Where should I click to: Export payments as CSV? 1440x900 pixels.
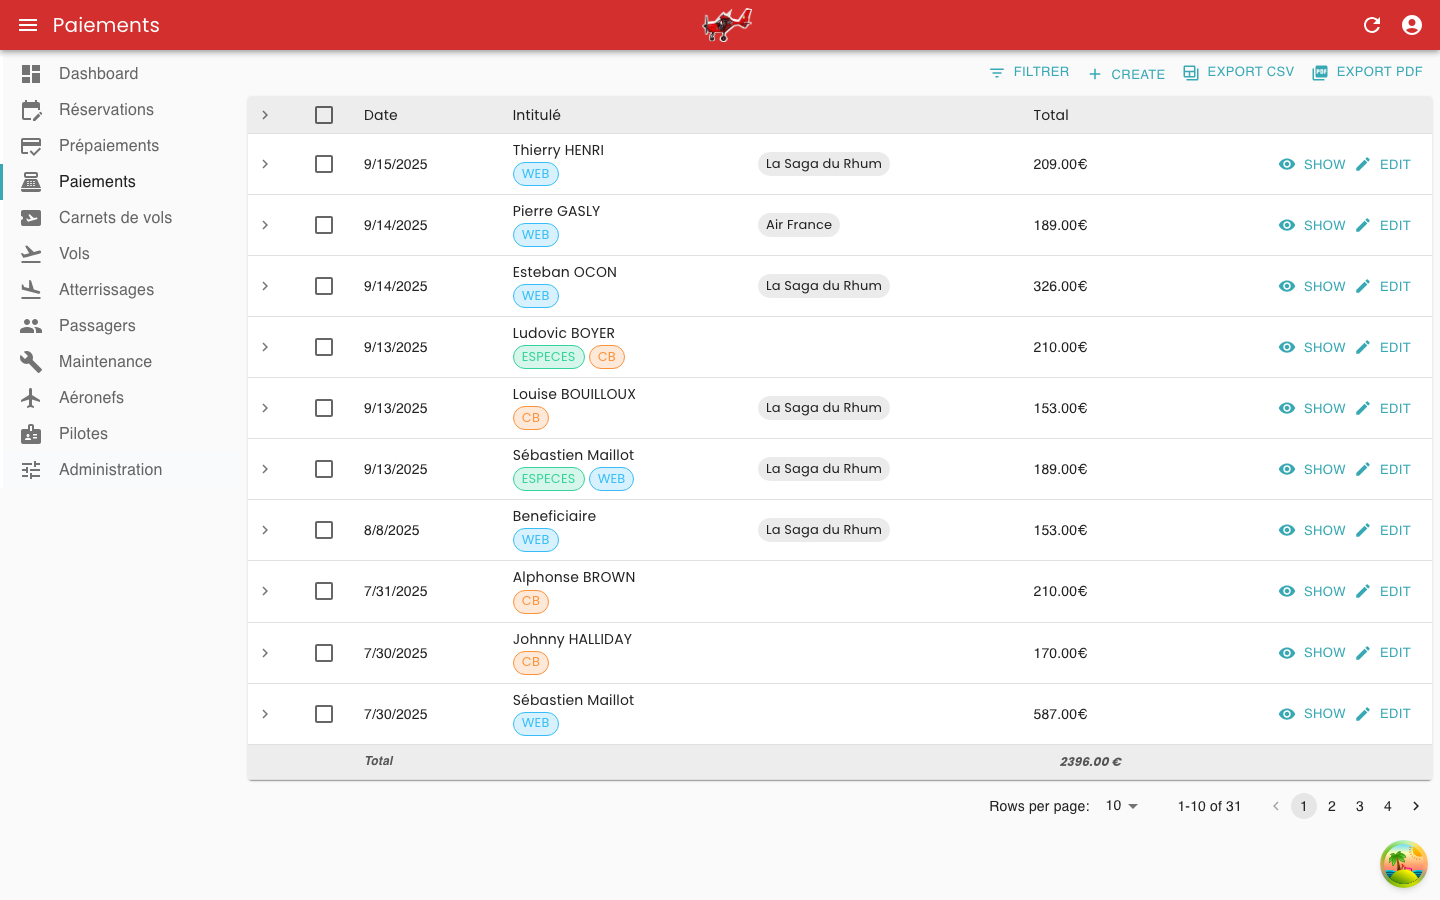click(x=1238, y=72)
